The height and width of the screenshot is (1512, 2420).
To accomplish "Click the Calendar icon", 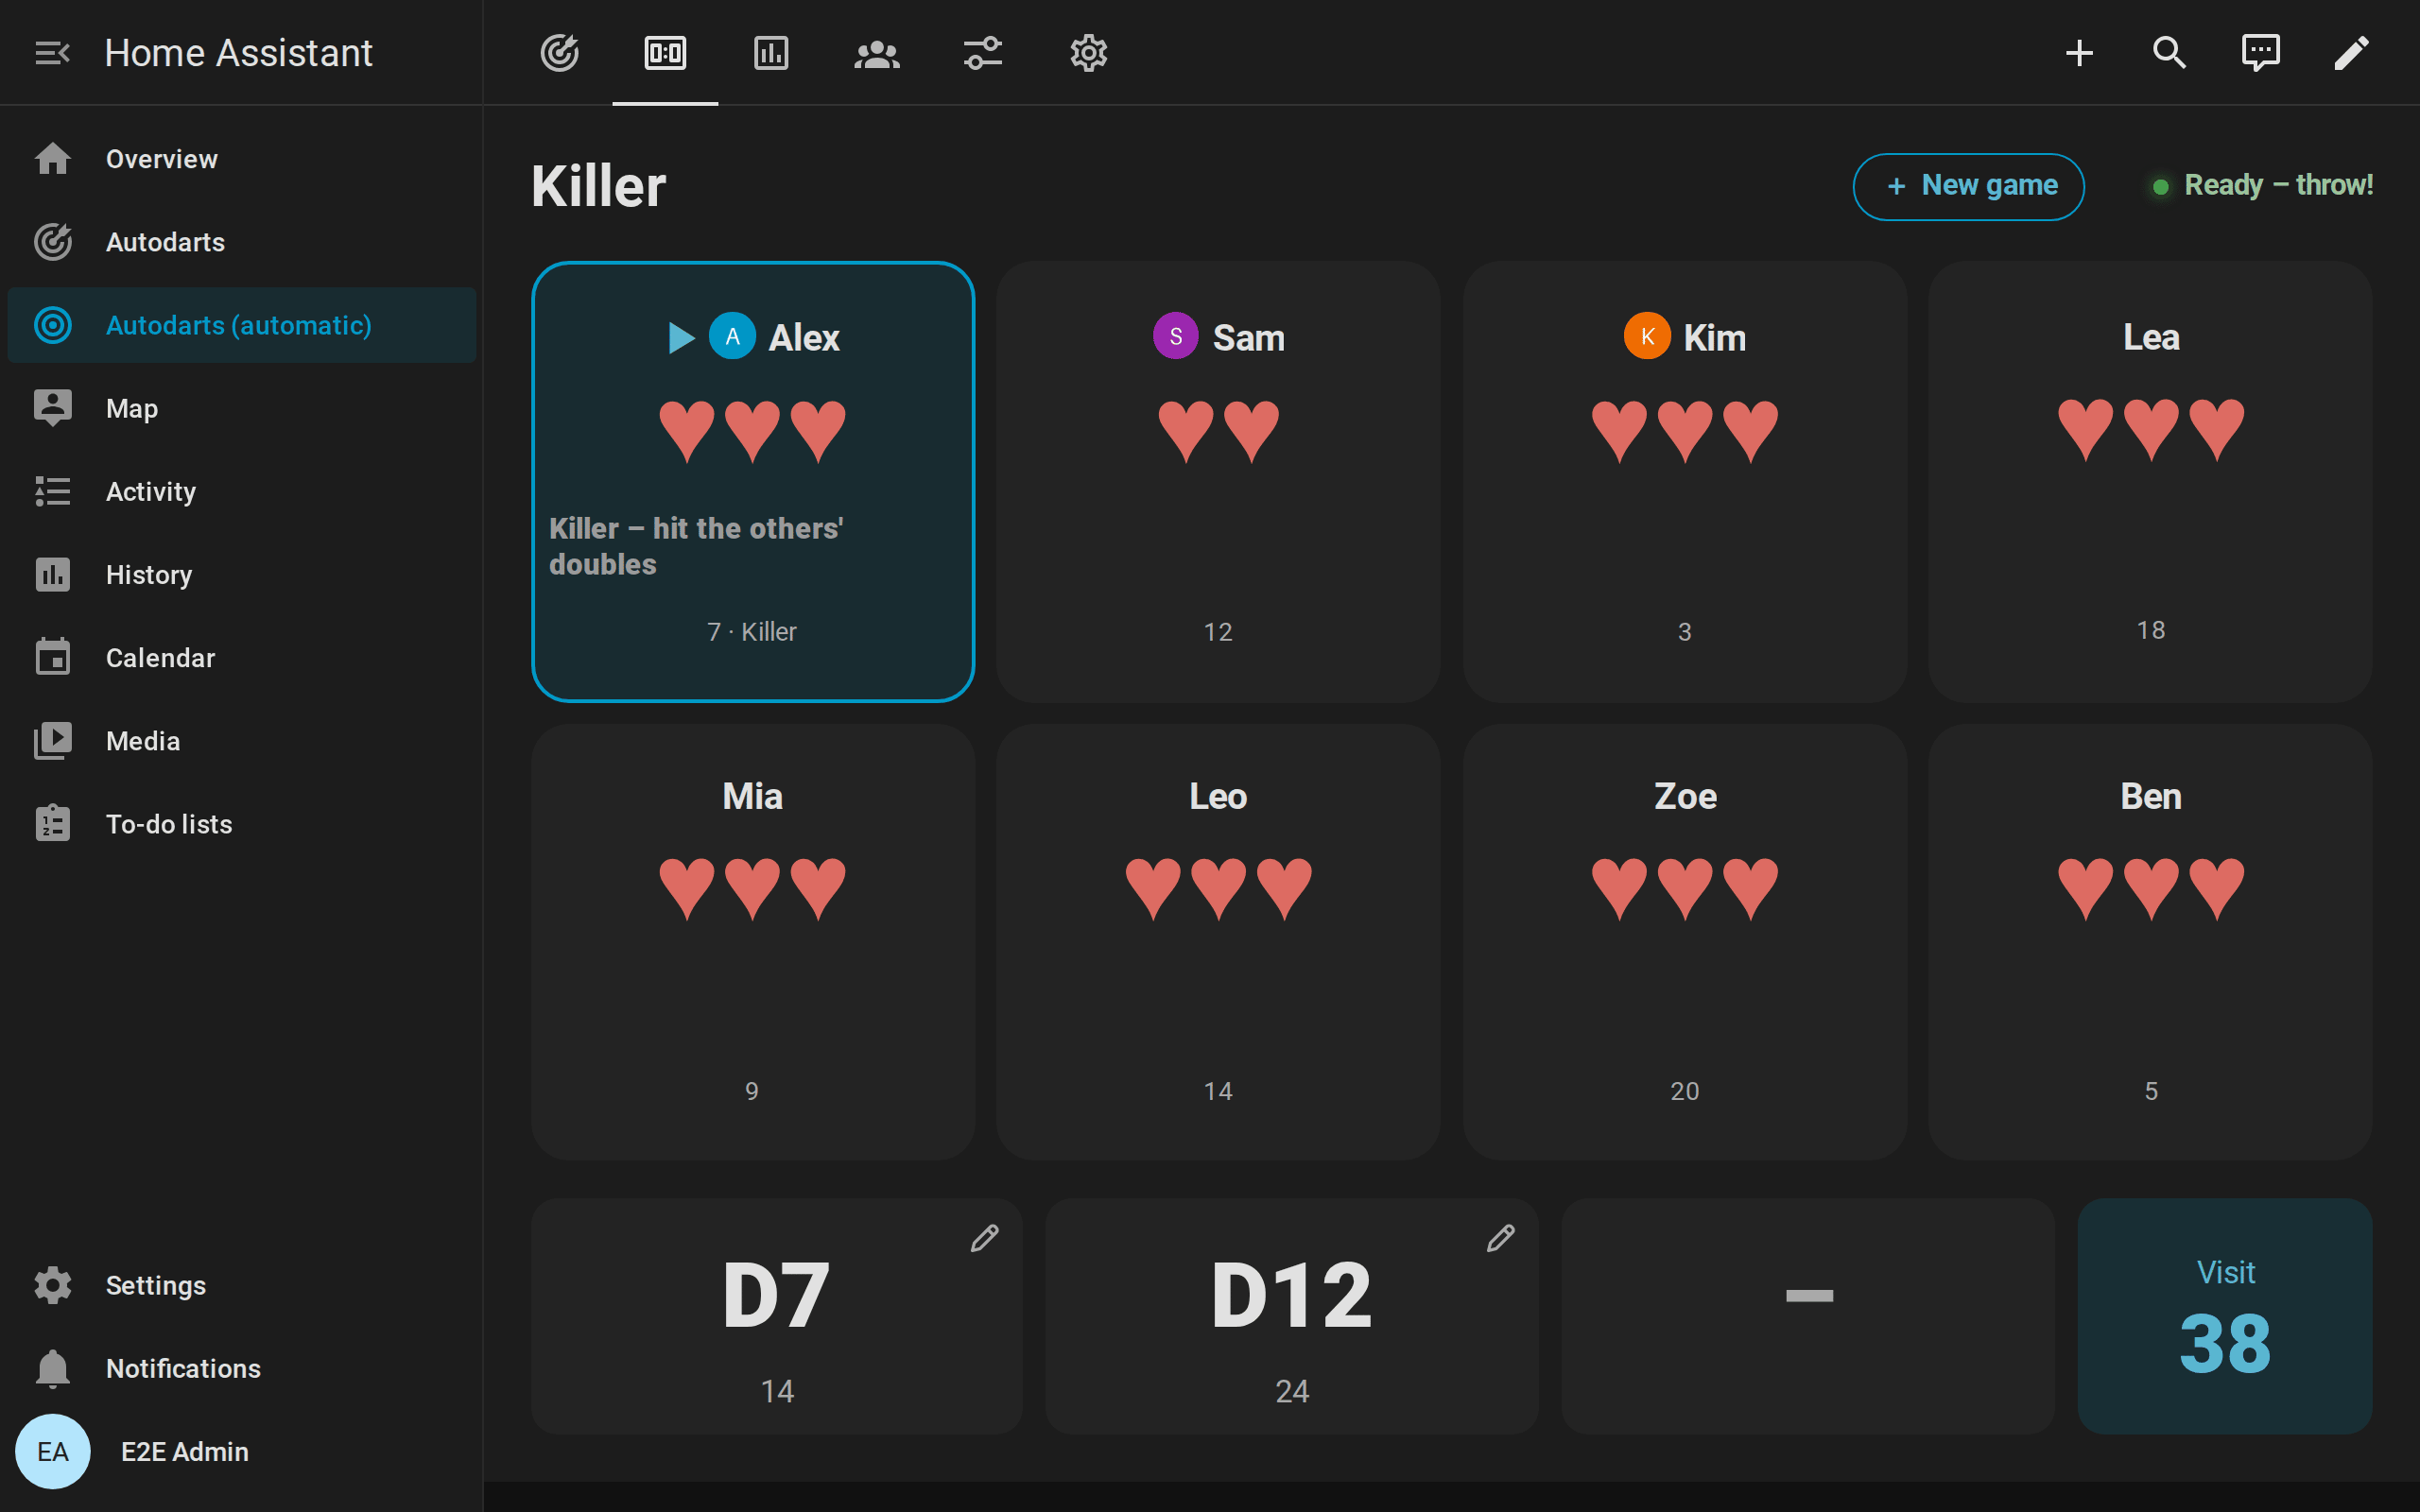I will click(x=52, y=657).
